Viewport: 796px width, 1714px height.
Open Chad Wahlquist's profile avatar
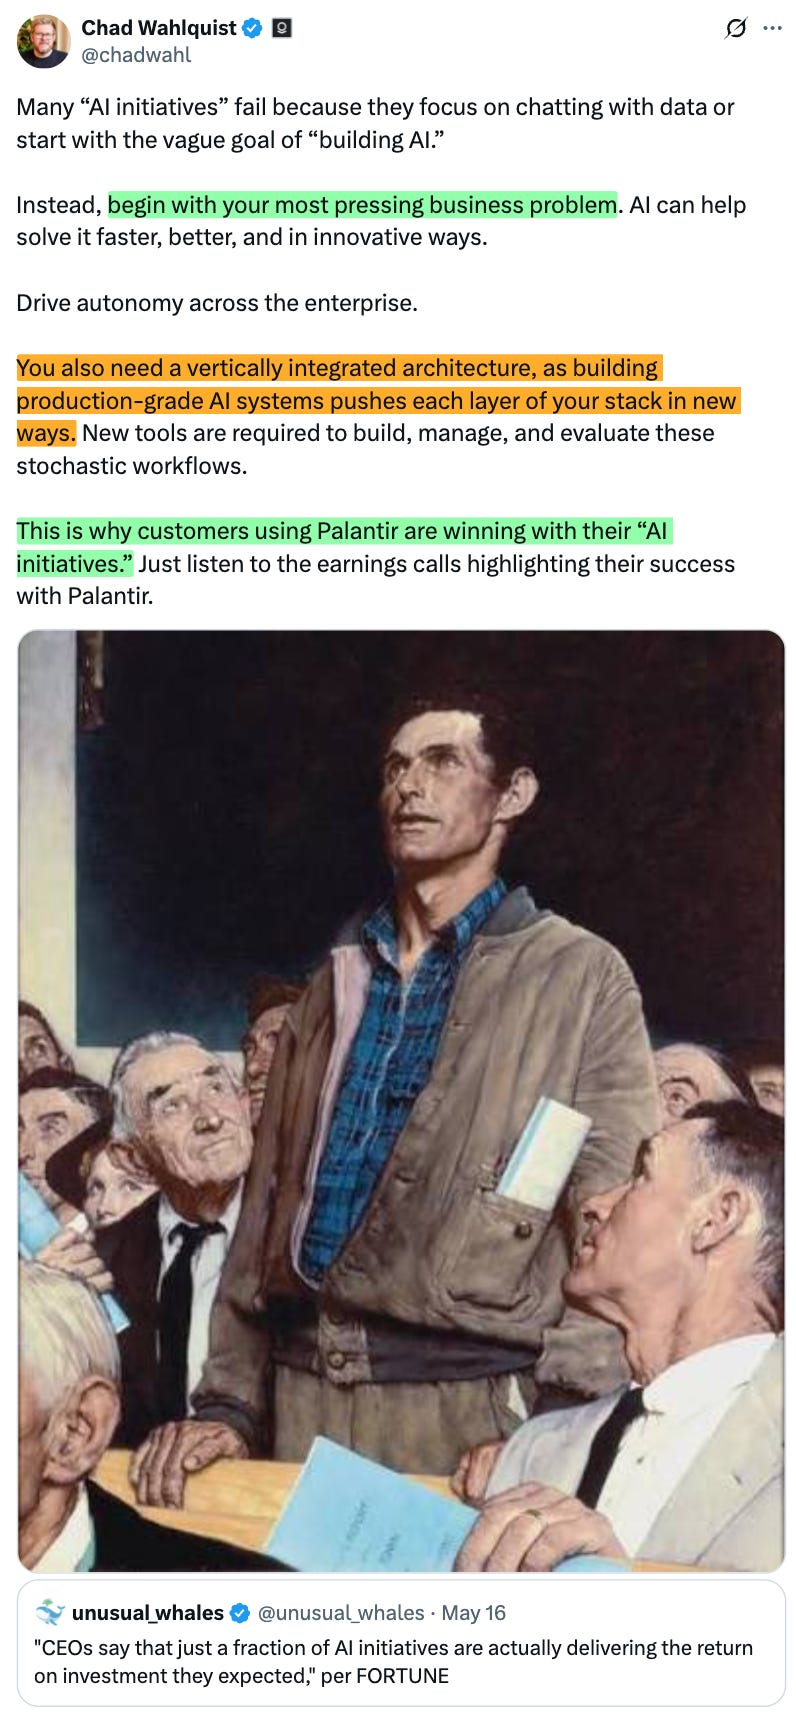click(43, 41)
